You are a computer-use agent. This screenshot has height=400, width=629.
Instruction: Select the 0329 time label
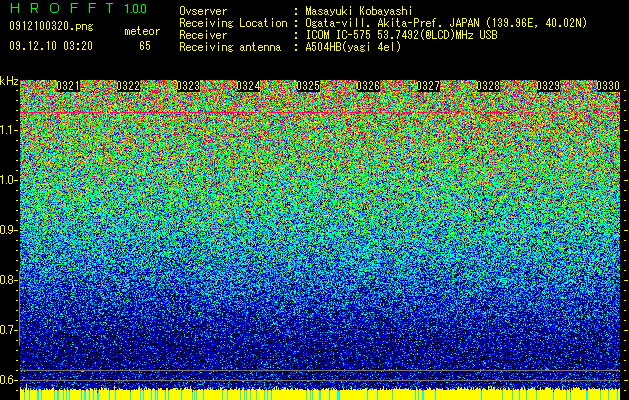pos(548,86)
